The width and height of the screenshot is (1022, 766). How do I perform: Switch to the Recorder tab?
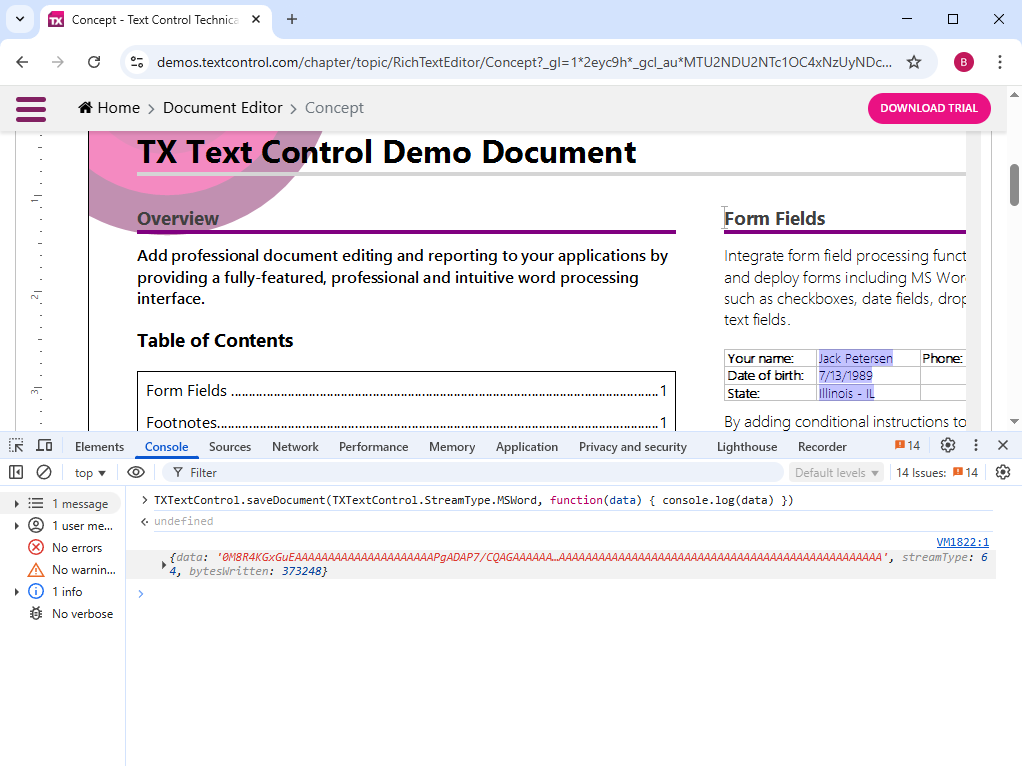(822, 447)
